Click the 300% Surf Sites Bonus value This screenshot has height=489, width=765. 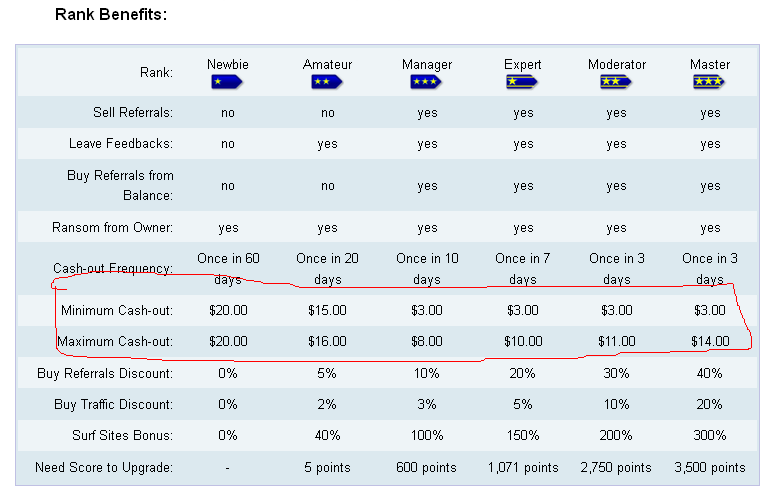click(710, 436)
